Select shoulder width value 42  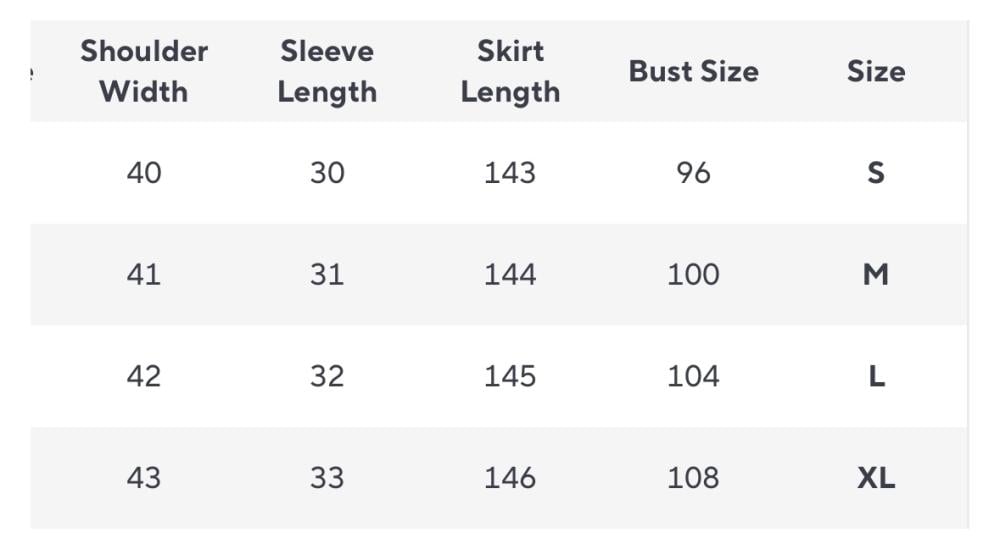click(144, 376)
